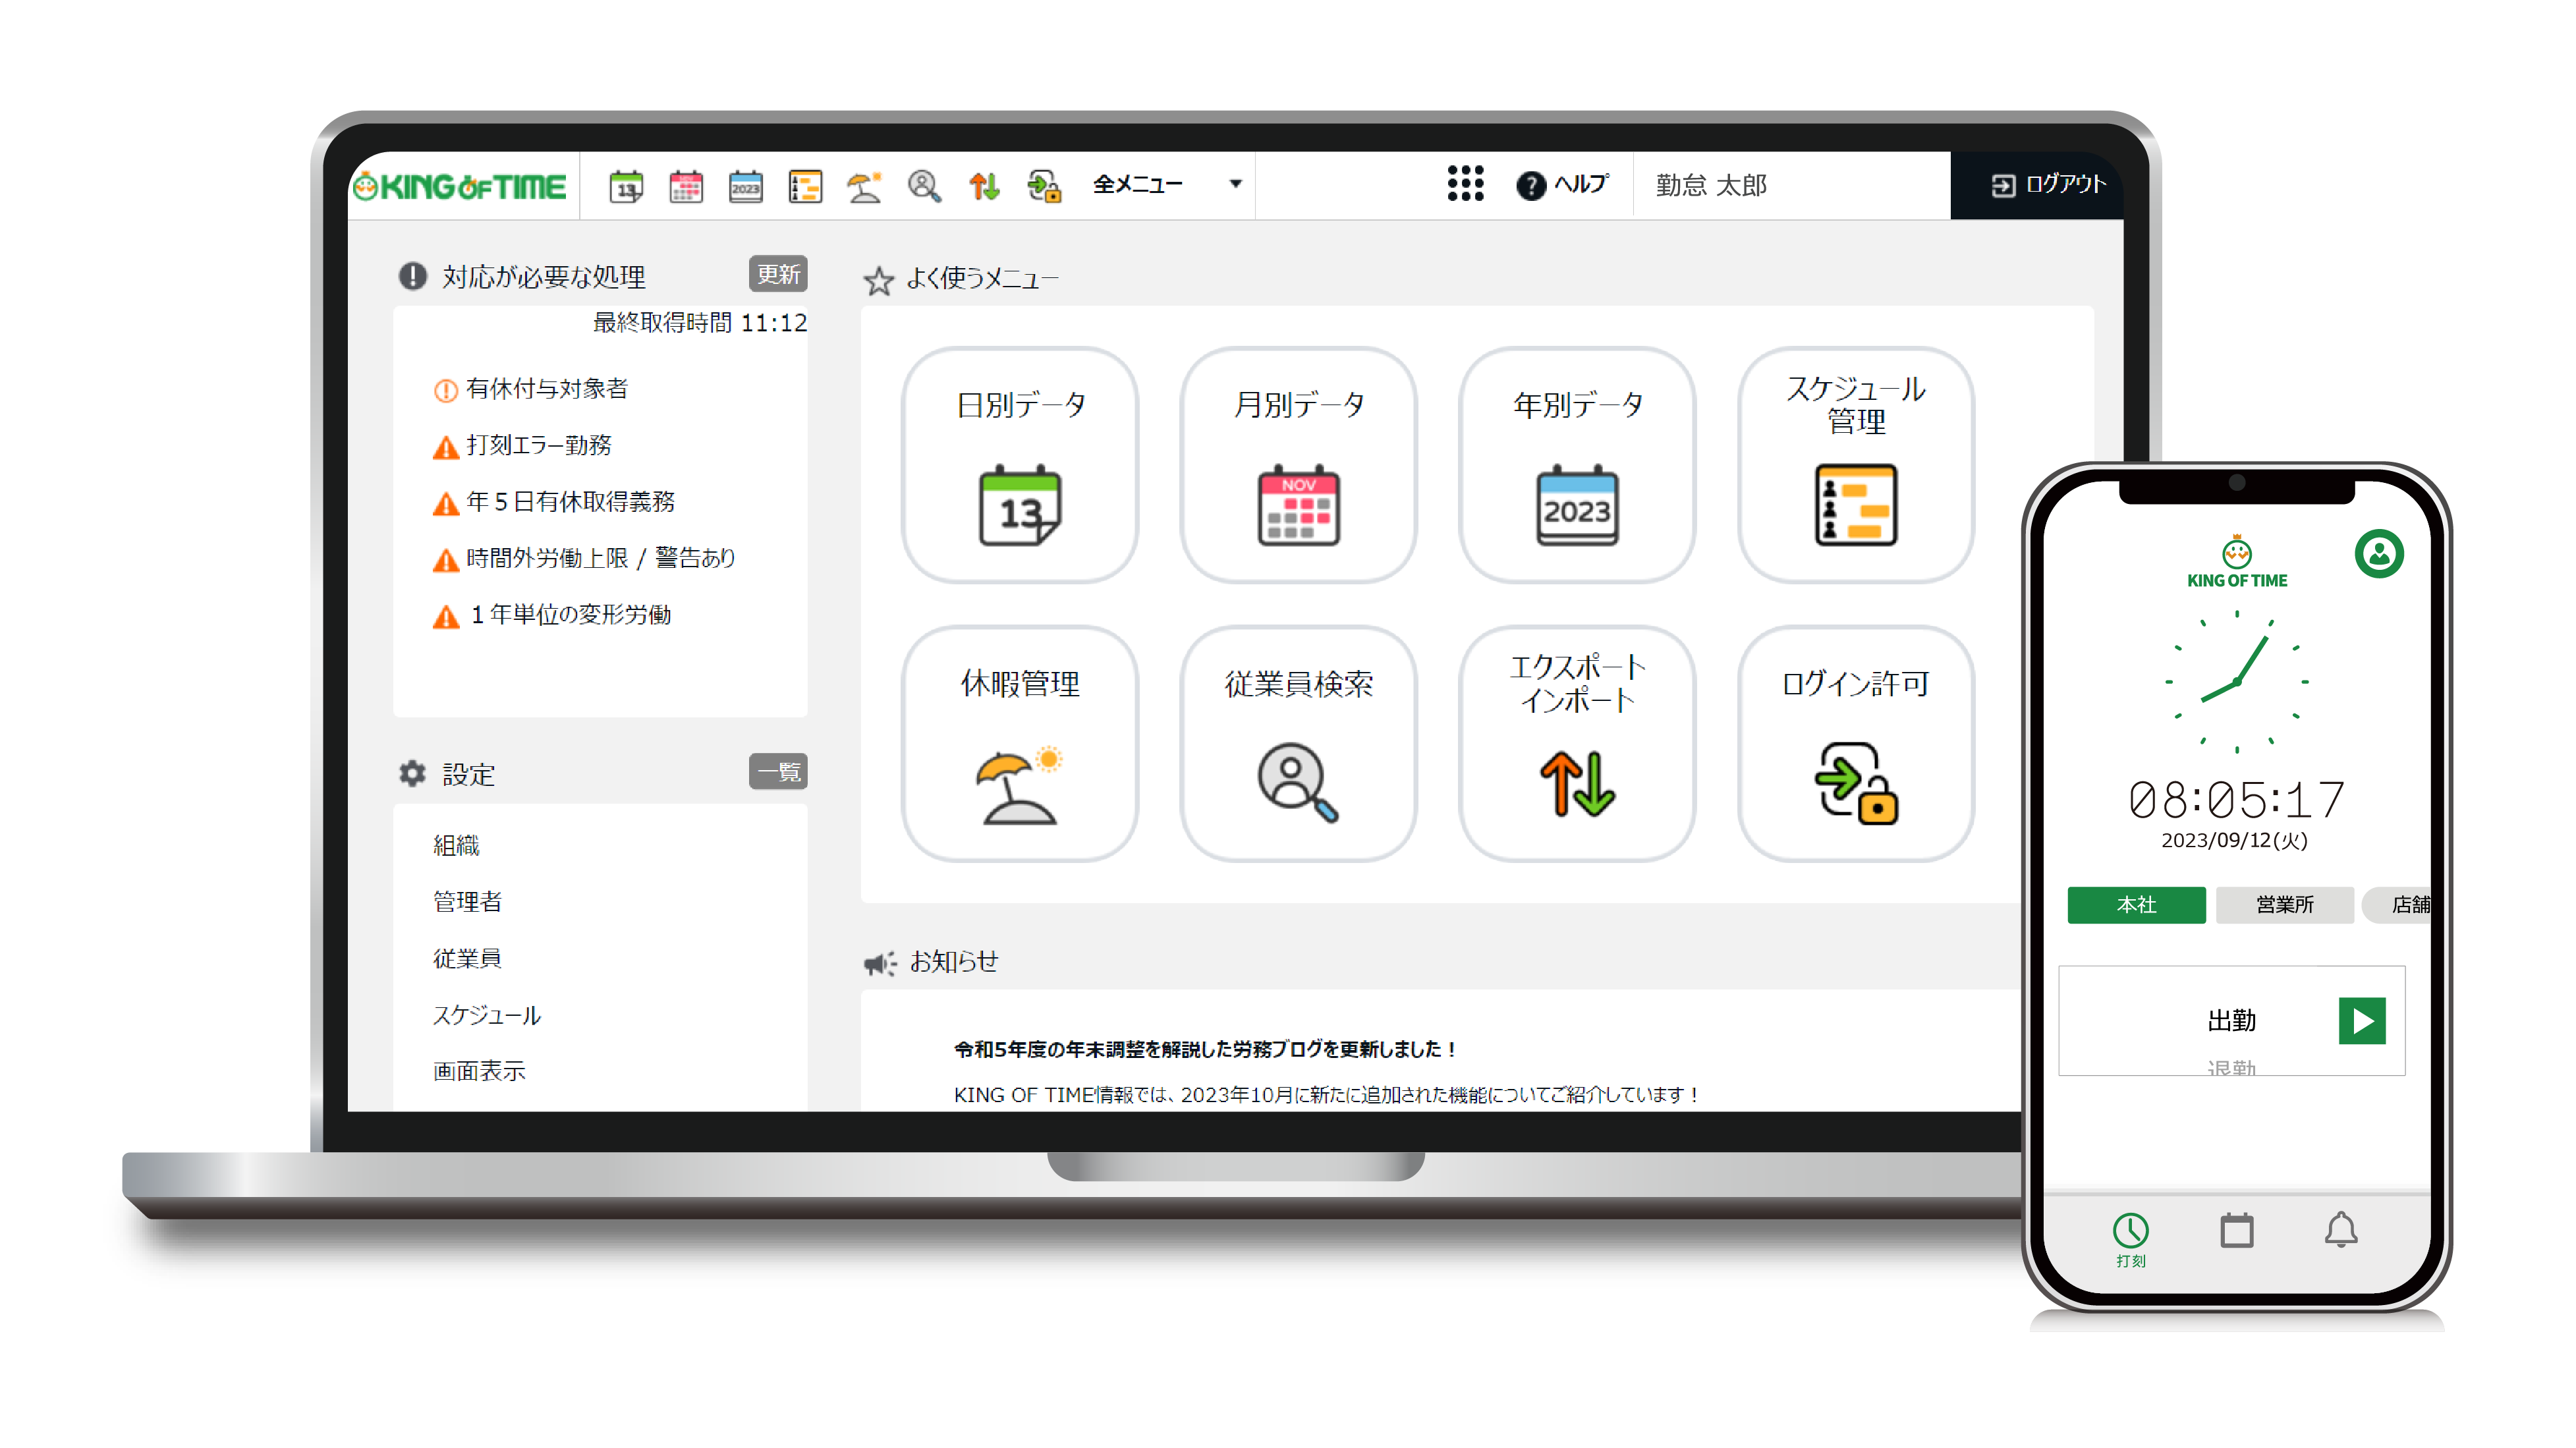The image size is (2576, 1448).
Task: Open login permission icon in toolbar
Action: [x=1044, y=186]
